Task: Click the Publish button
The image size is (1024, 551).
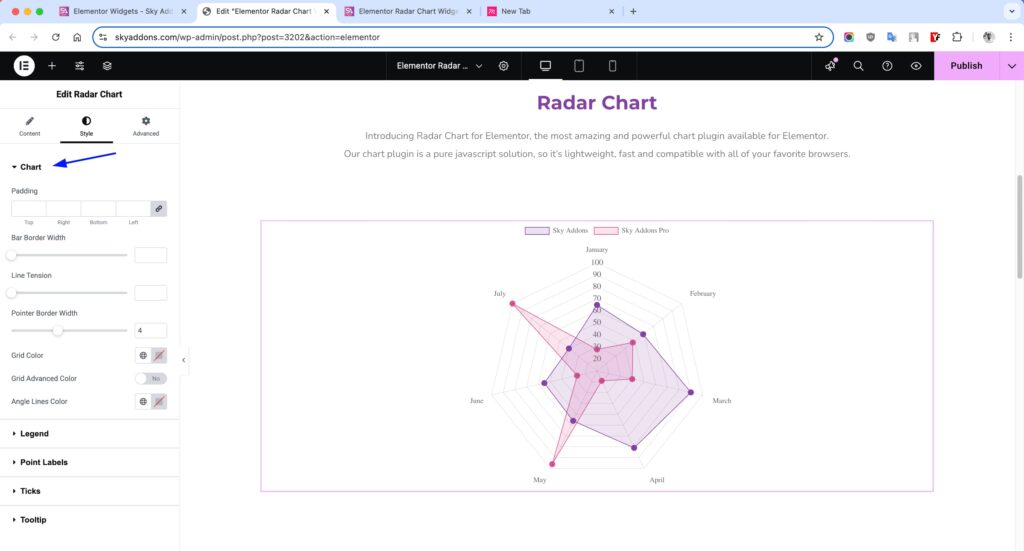Action: coord(966,66)
